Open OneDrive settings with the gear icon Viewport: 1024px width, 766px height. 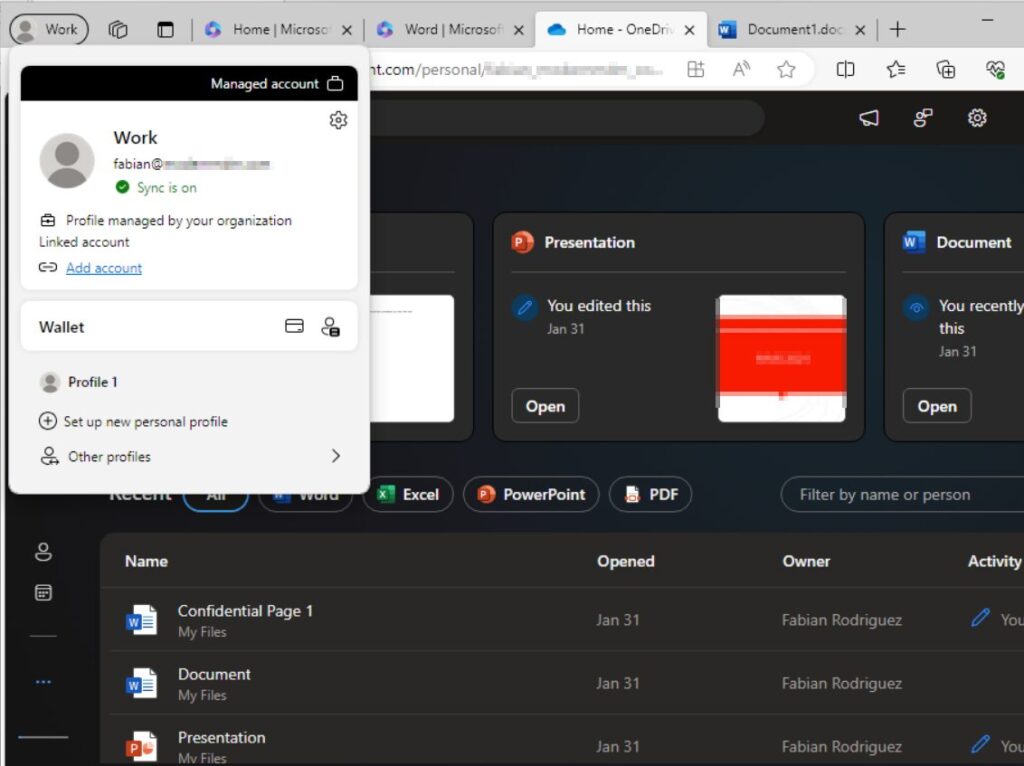click(976, 117)
